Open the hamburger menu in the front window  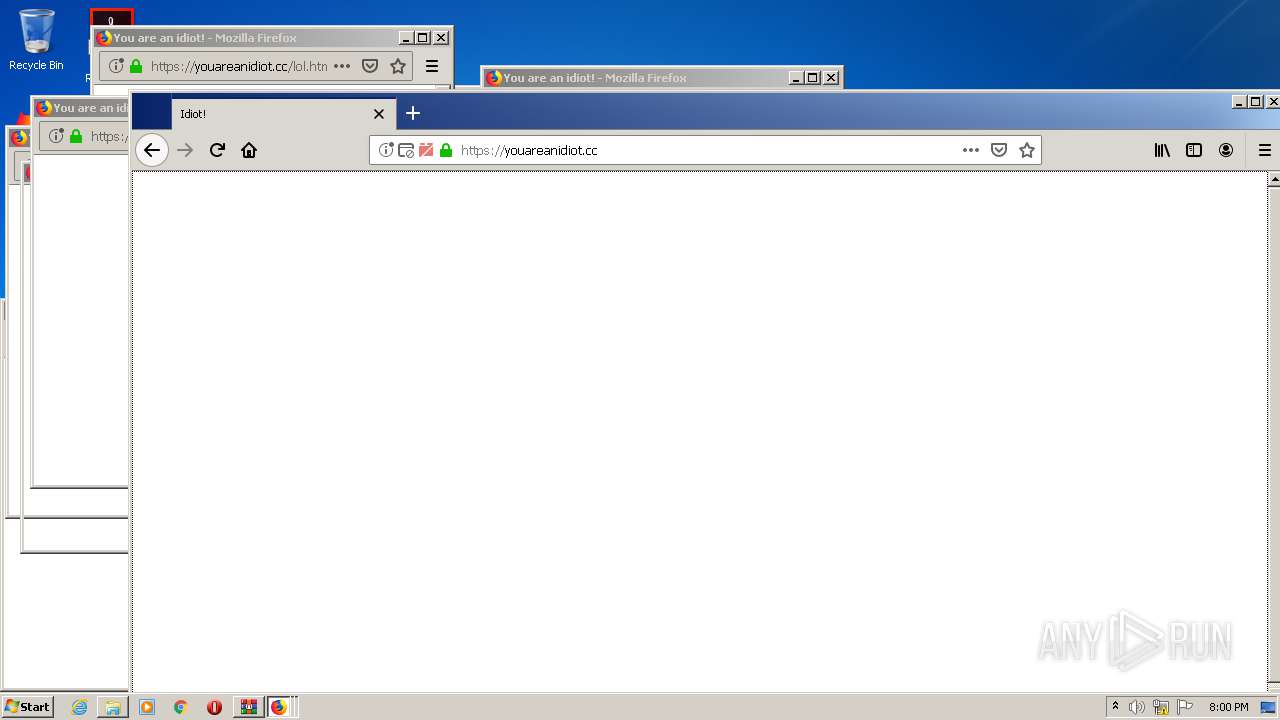coord(1265,150)
